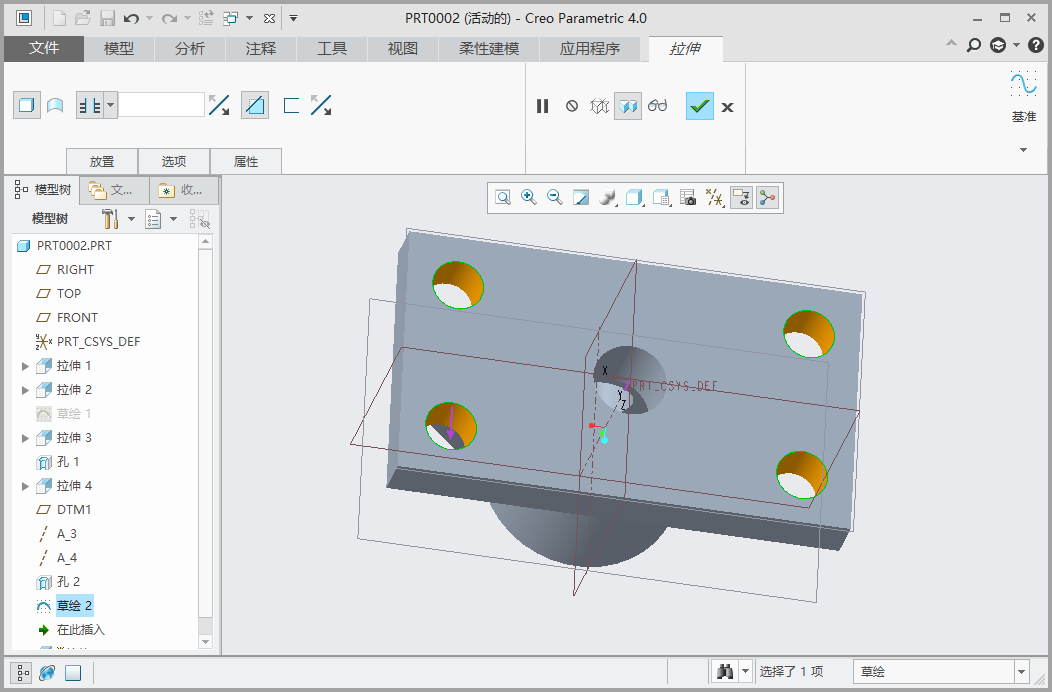Cancel the extrude with the X icon
The height and width of the screenshot is (692, 1052).
point(727,107)
